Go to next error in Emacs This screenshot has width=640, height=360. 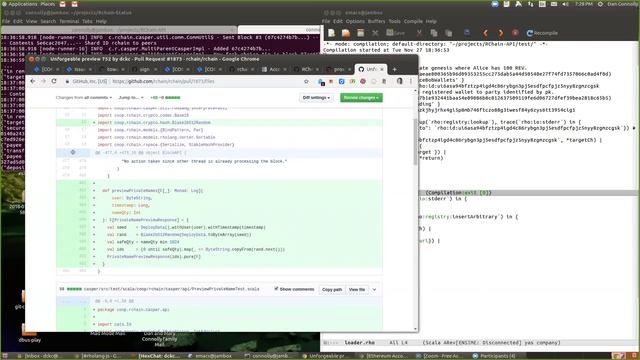coord(500,33)
